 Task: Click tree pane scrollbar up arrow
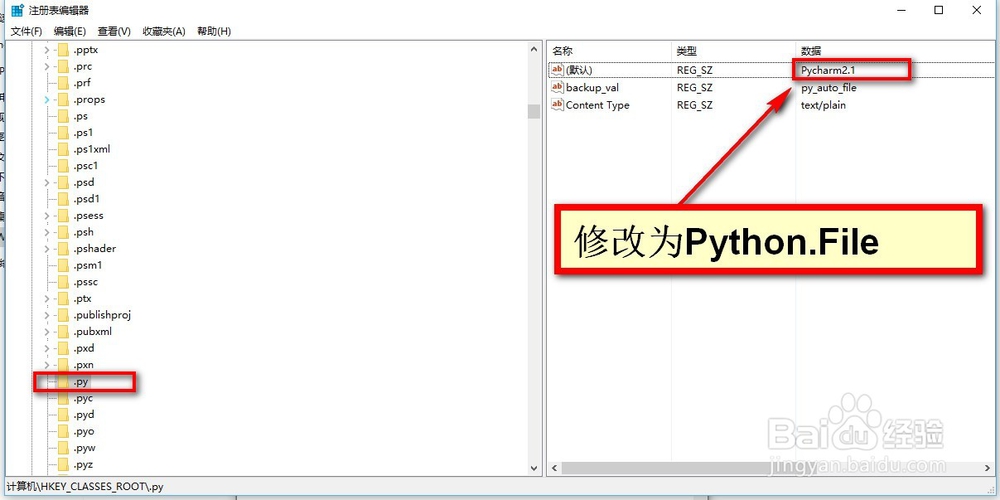[534, 48]
